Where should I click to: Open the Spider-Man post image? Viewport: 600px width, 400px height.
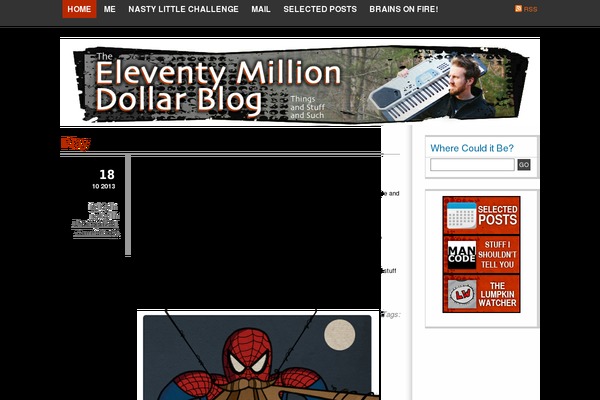tap(258, 355)
